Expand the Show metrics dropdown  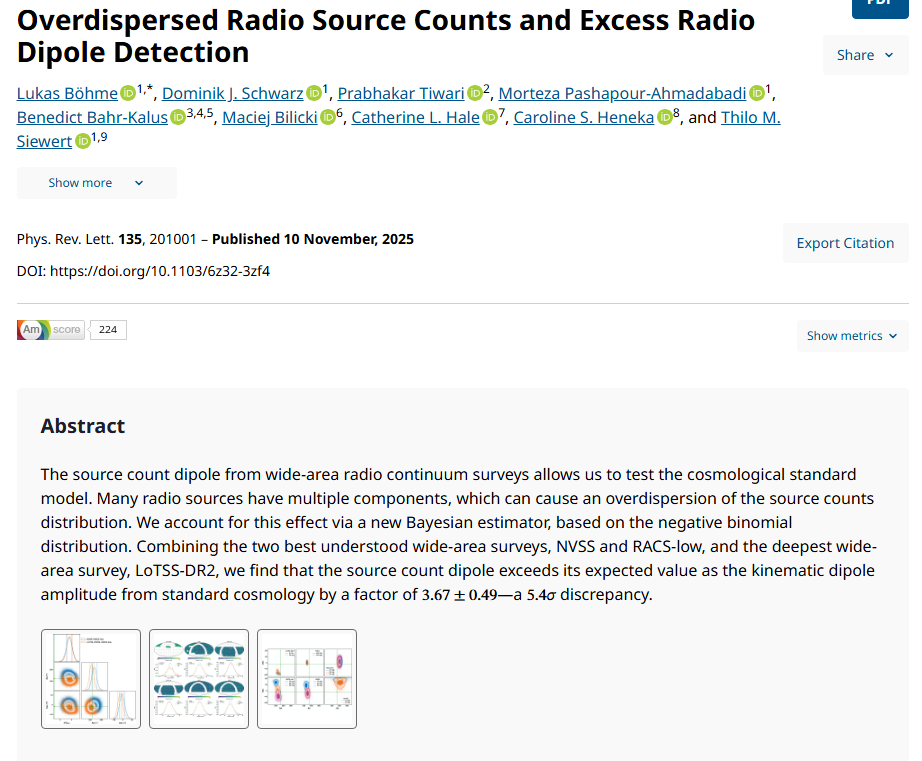(x=852, y=336)
